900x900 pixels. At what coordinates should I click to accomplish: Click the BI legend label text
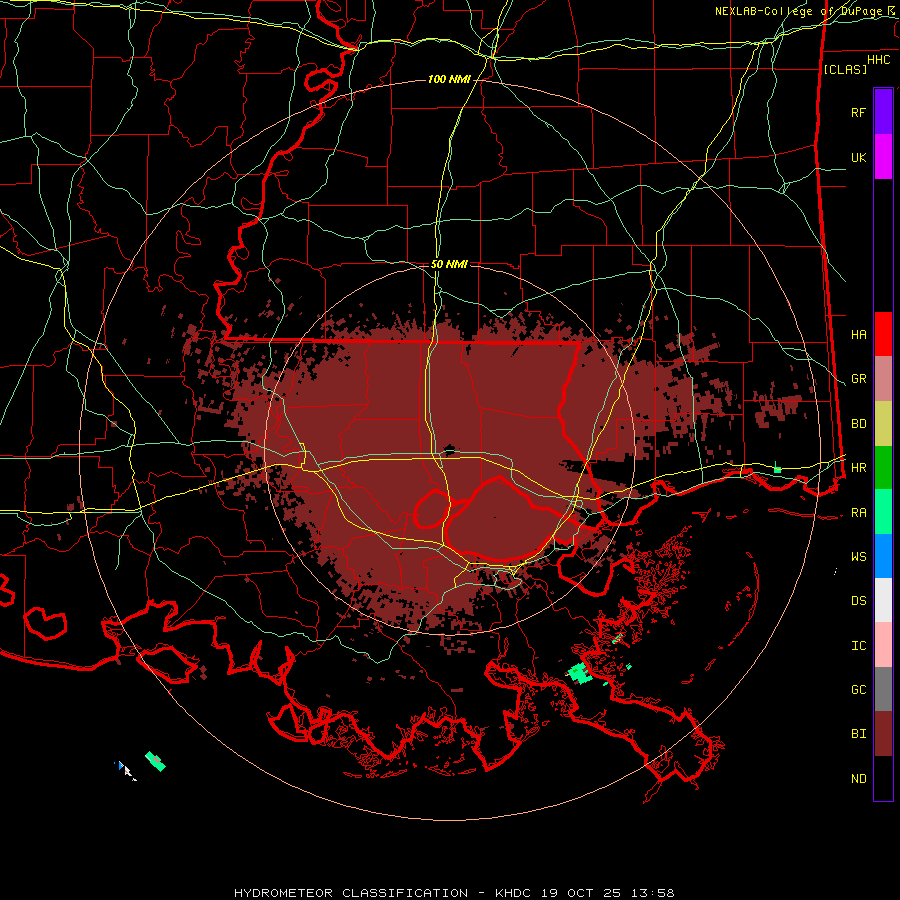(x=859, y=734)
